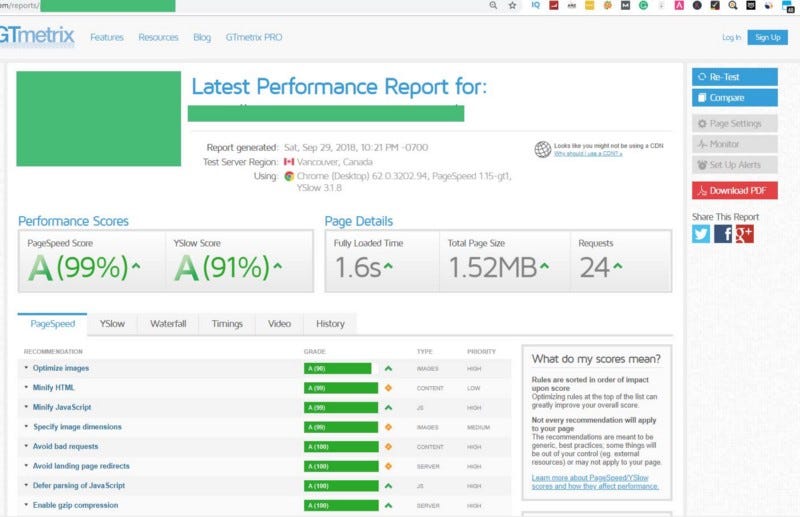Open the Waterfall tab
The width and height of the screenshot is (800, 517).
(x=168, y=324)
